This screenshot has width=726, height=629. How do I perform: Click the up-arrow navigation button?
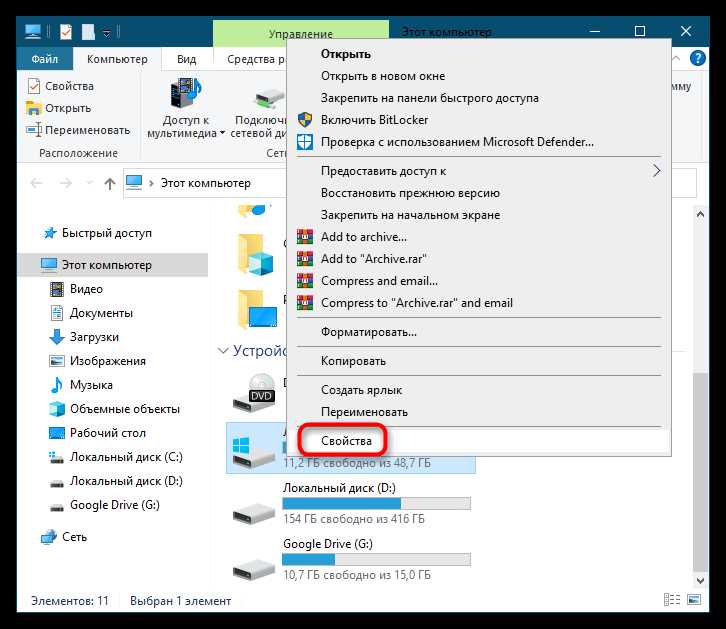click(109, 183)
